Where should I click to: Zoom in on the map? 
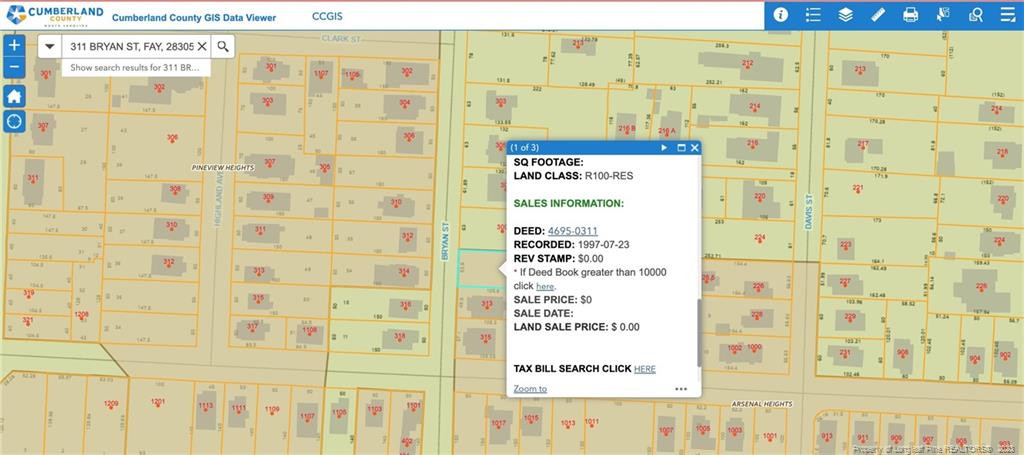tap(14, 45)
